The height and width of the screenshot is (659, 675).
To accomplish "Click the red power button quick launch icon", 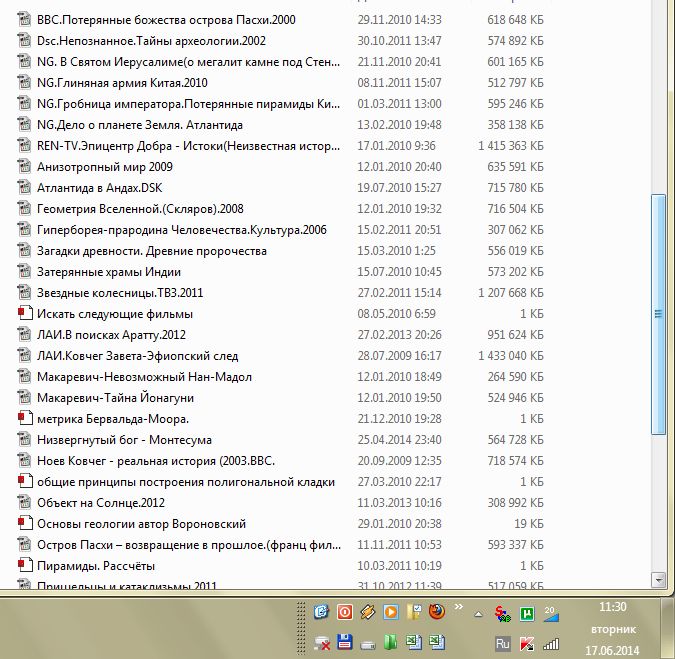I will [x=345, y=611].
